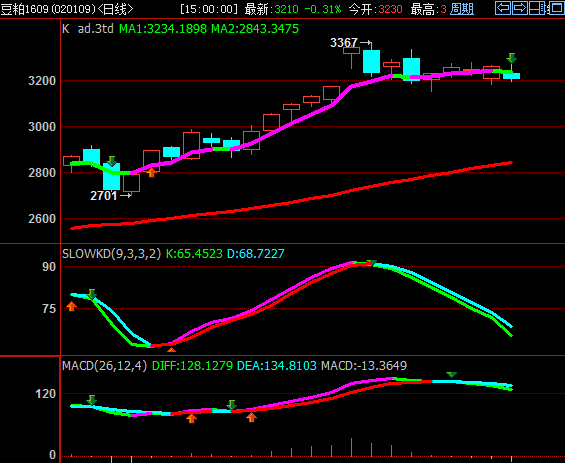Click the 75 level on SLOWKD axis
The height and width of the screenshot is (463, 565).
pyautogui.click(x=49, y=309)
